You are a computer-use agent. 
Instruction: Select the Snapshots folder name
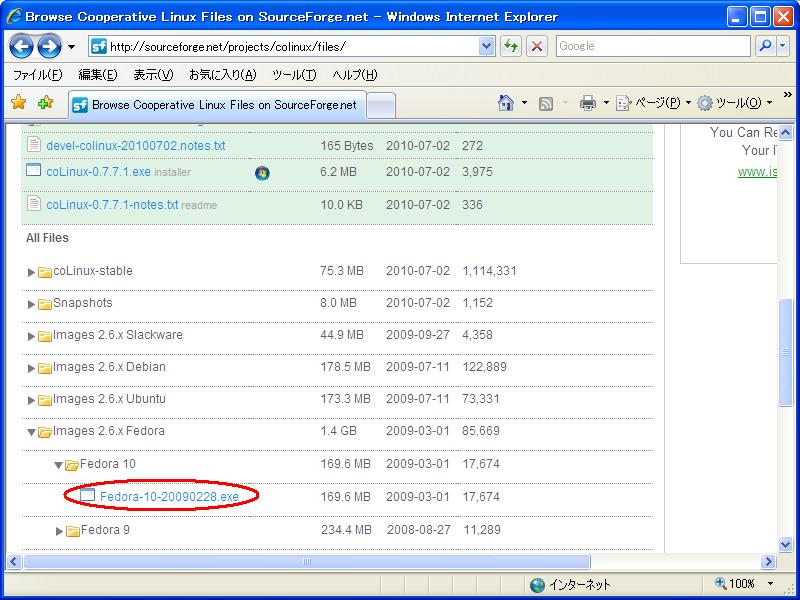(x=83, y=303)
